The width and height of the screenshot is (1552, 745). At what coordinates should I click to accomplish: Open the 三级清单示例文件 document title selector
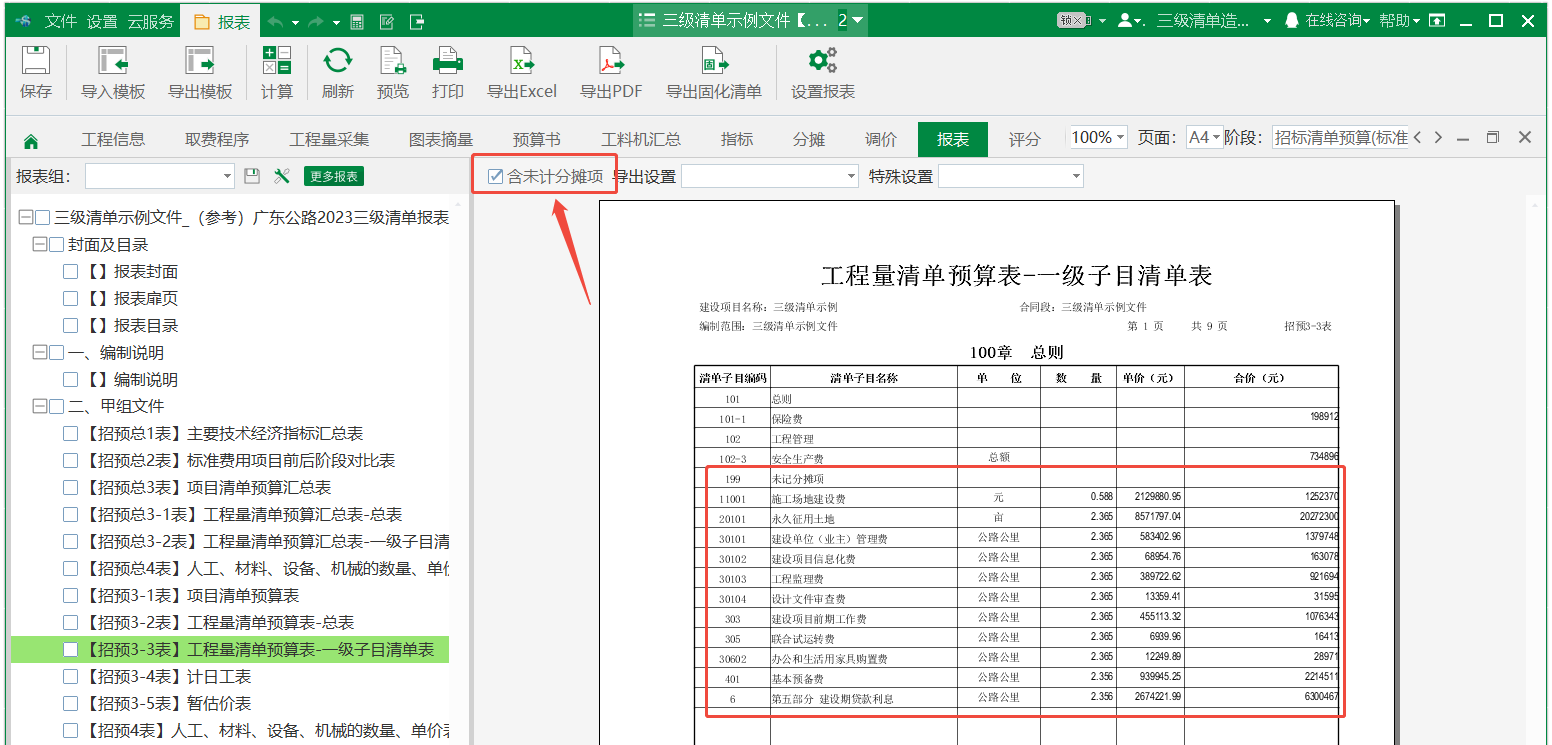751,20
